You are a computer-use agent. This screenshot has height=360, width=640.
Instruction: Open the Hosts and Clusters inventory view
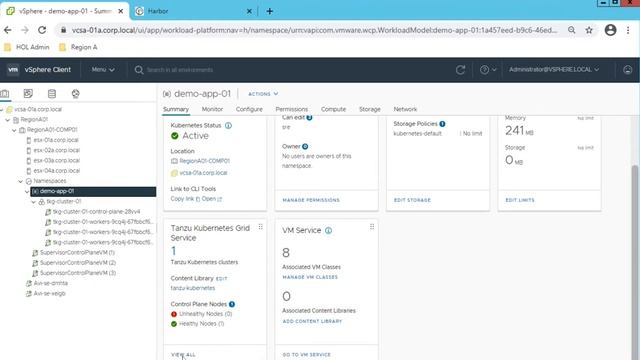pos(5,94)
